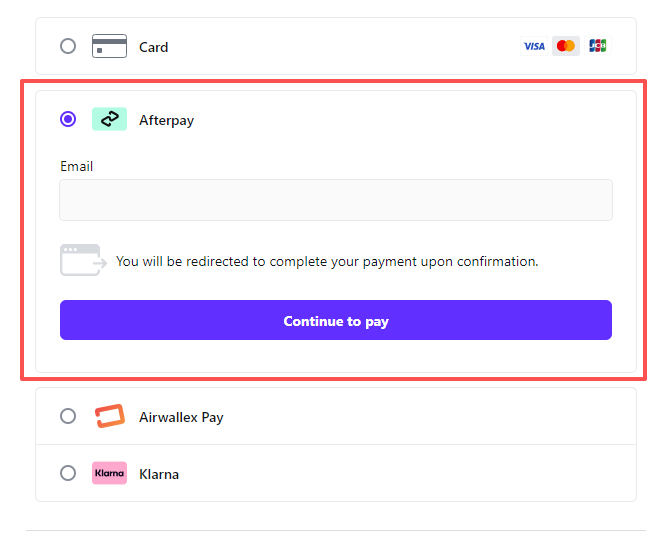The image size is (665, 548).
Task: Click the Card payment label
Action: coord(153,47)
